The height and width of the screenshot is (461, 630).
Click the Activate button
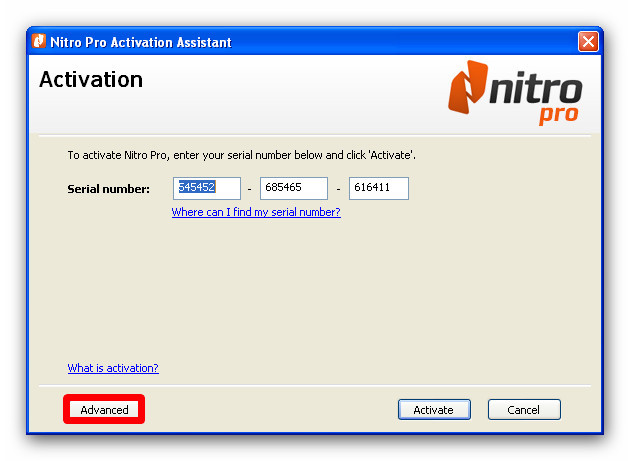(x=434, y=410)
